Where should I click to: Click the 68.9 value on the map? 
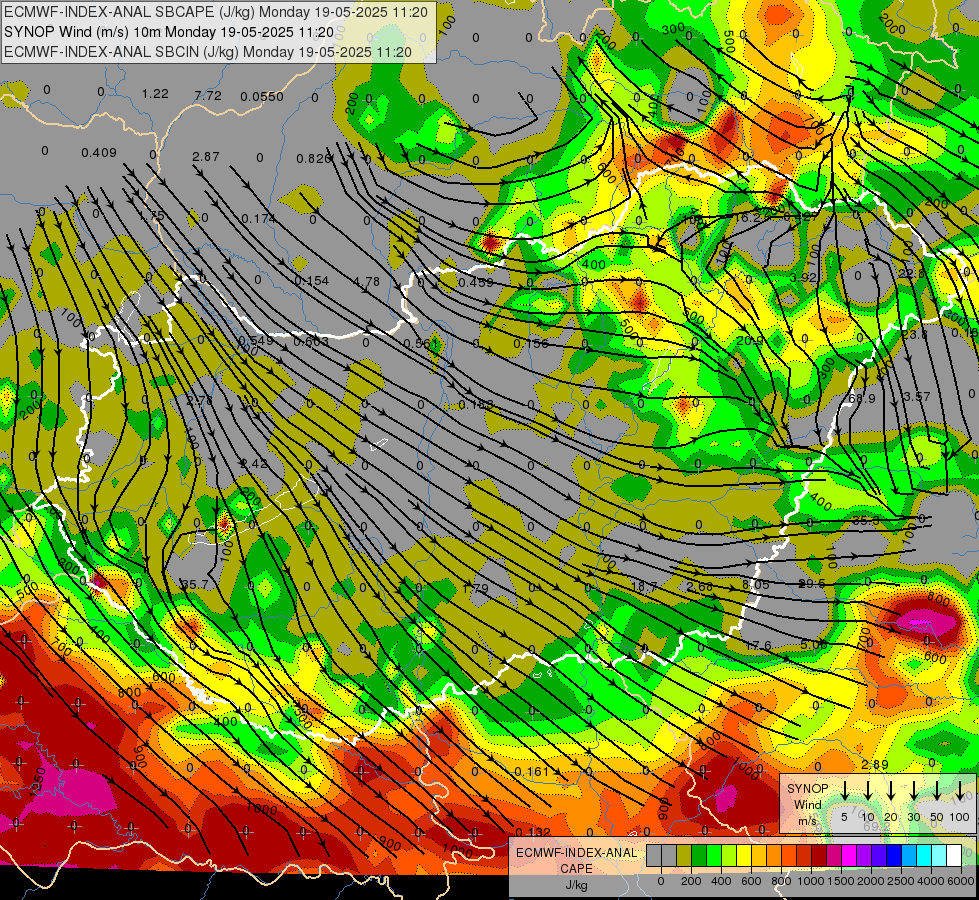862,398
